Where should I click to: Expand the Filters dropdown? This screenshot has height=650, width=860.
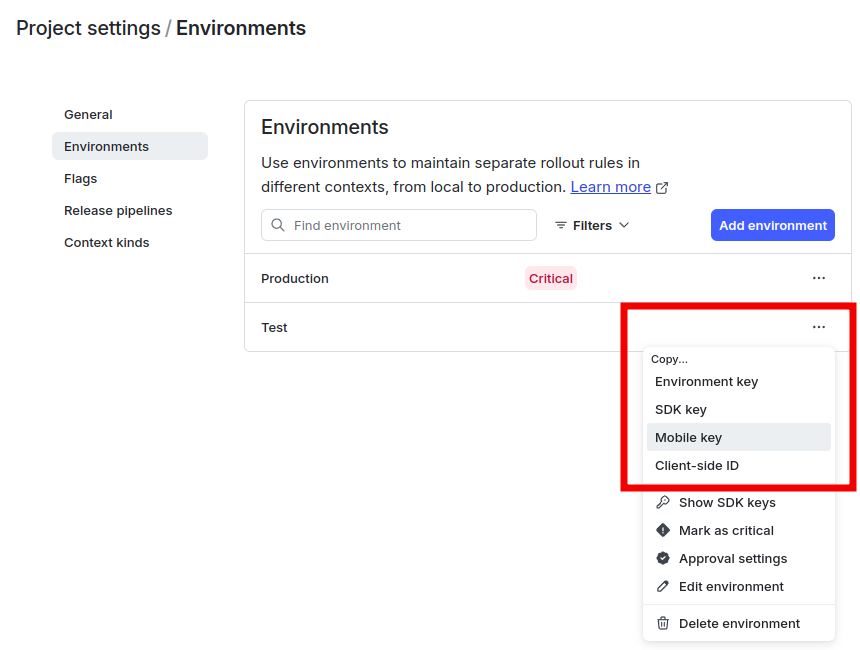pyautogui.click(x=591, y=225)
